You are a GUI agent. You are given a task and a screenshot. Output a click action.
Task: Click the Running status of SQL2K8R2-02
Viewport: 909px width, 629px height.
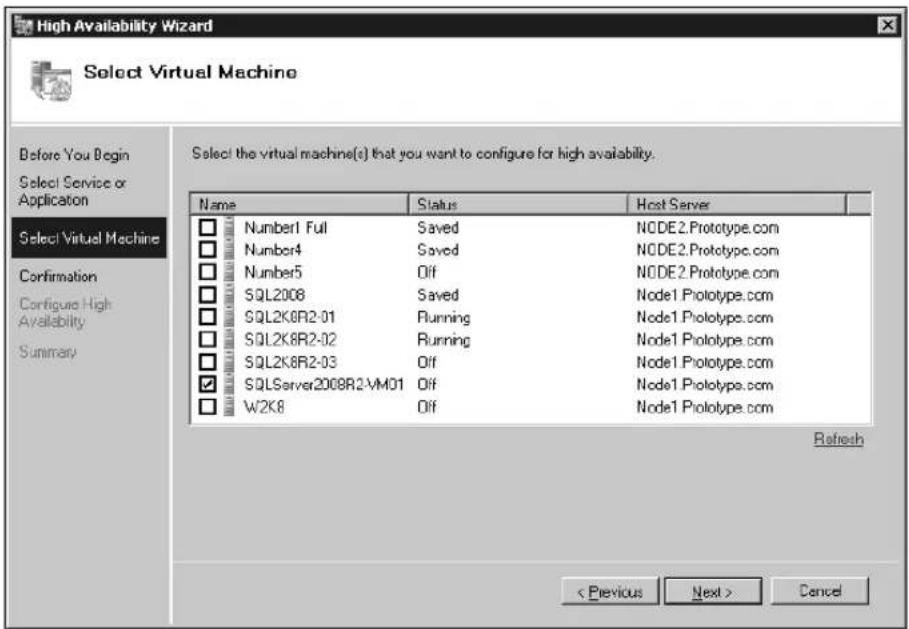[443, 340]
